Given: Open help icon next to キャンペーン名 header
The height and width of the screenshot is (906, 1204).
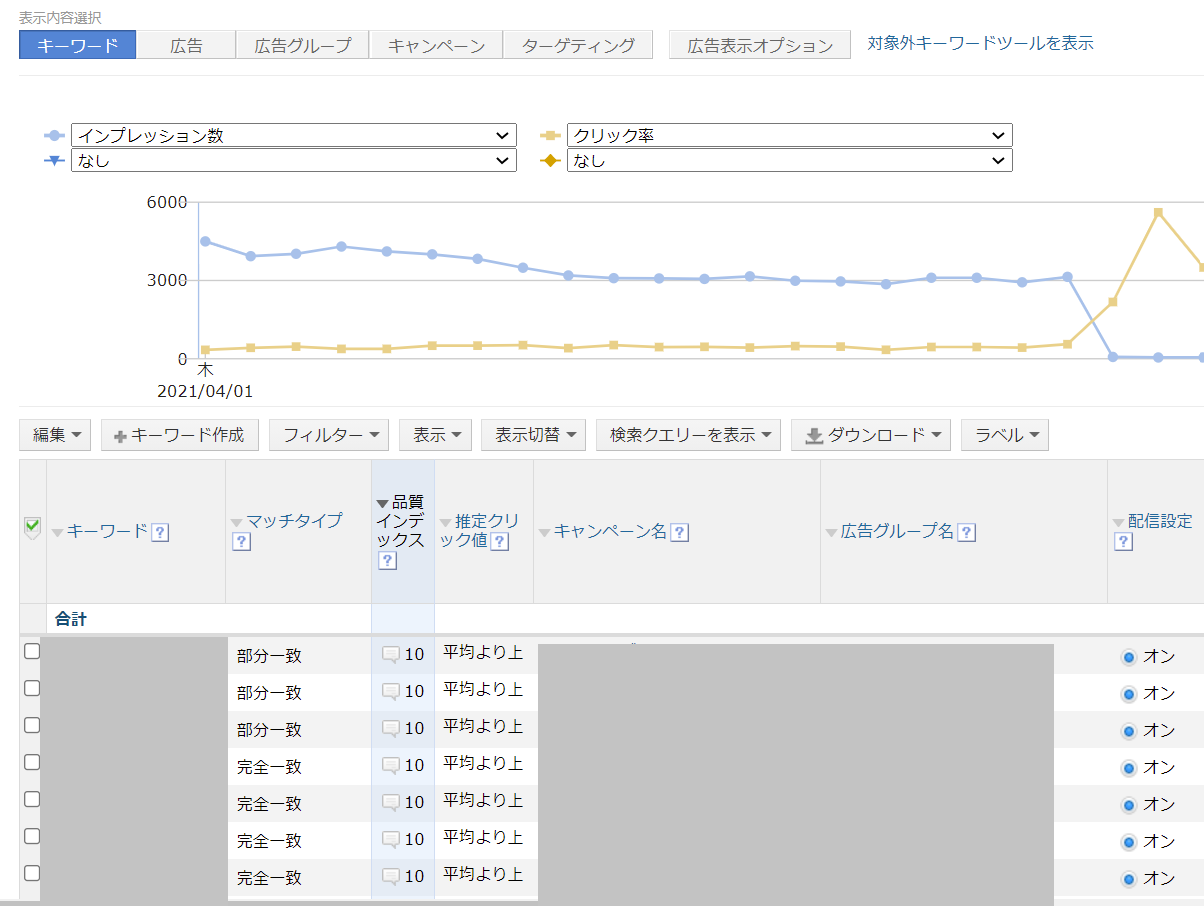Looking at the screenshot, I should [x=679, y=532].
